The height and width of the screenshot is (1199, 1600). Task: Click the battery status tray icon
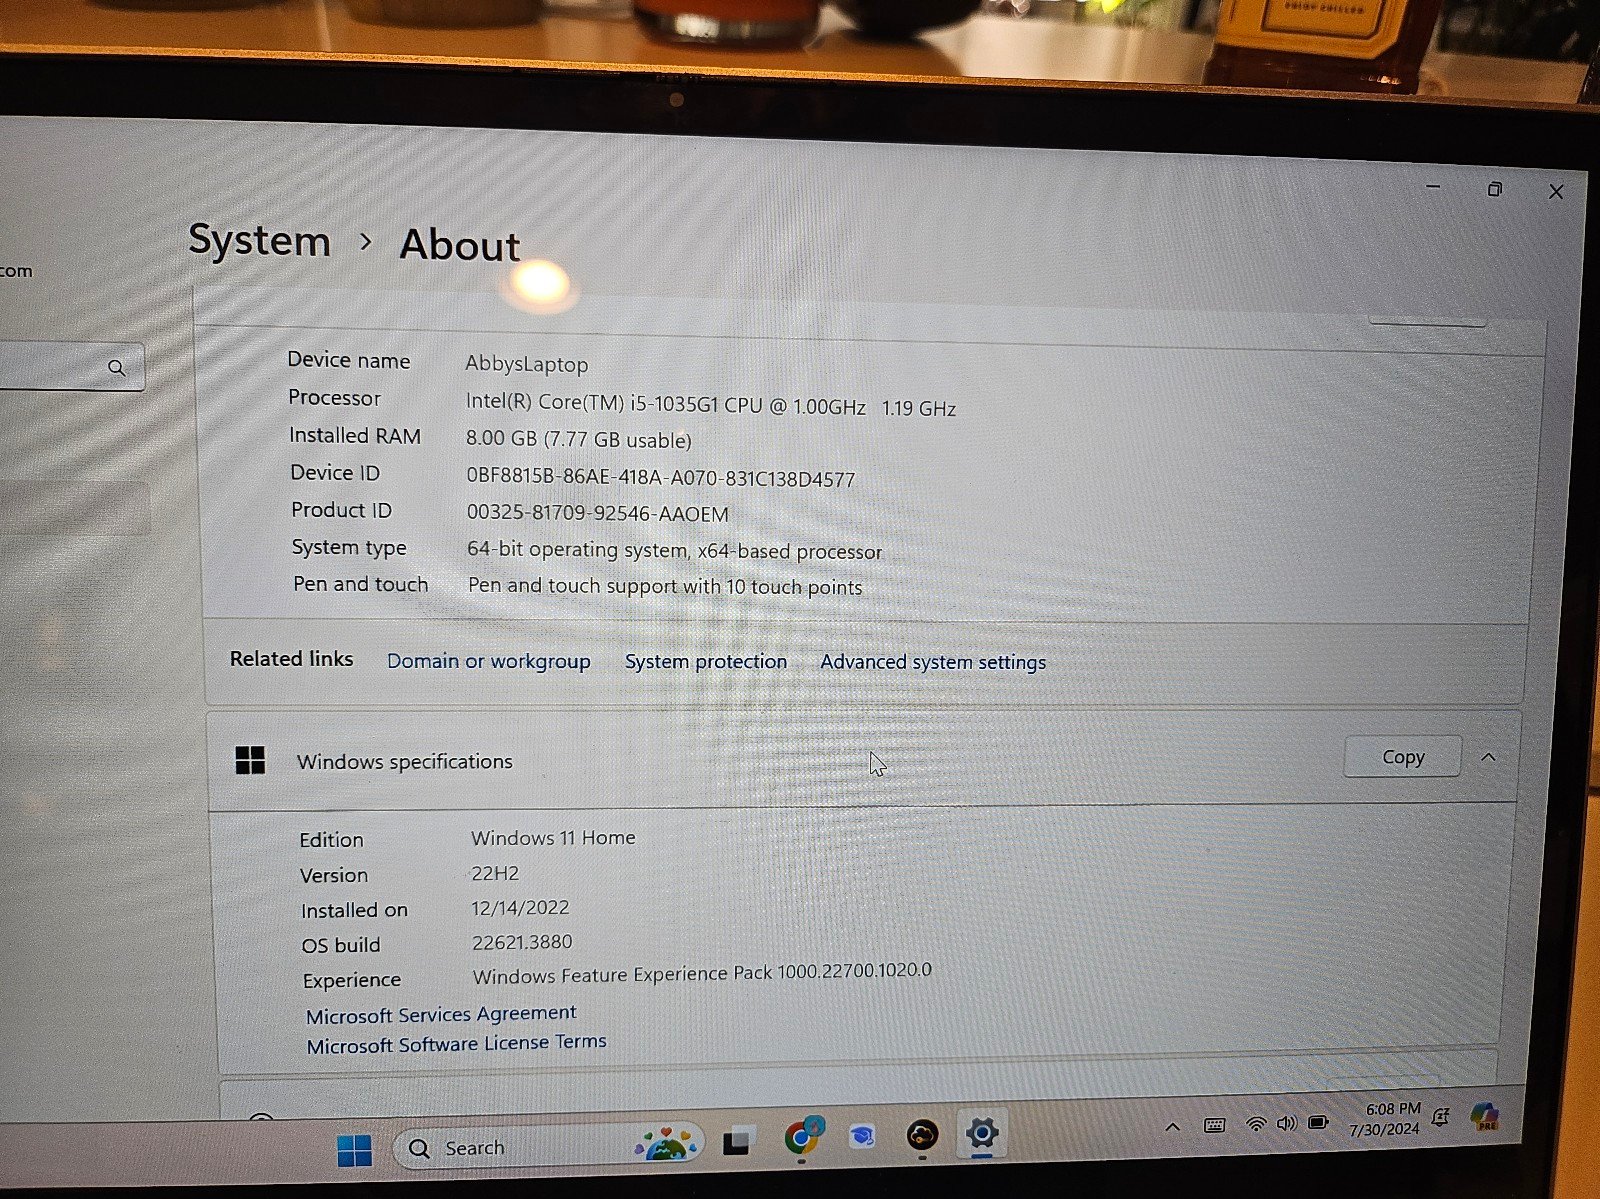coord(1319,1122)
